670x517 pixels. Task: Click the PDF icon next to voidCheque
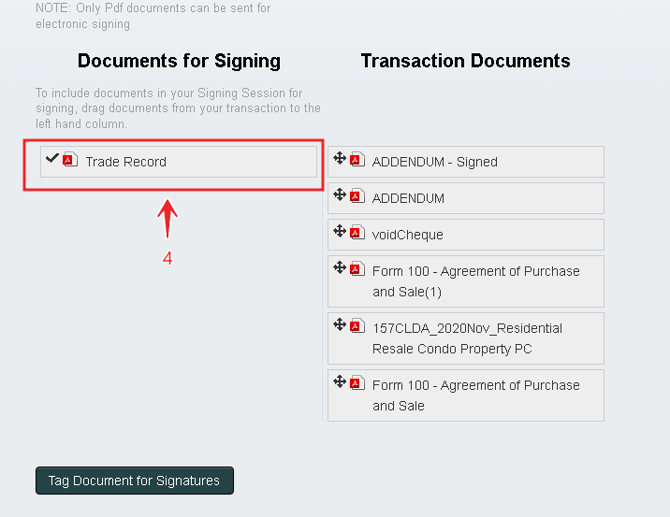point(357,233)
